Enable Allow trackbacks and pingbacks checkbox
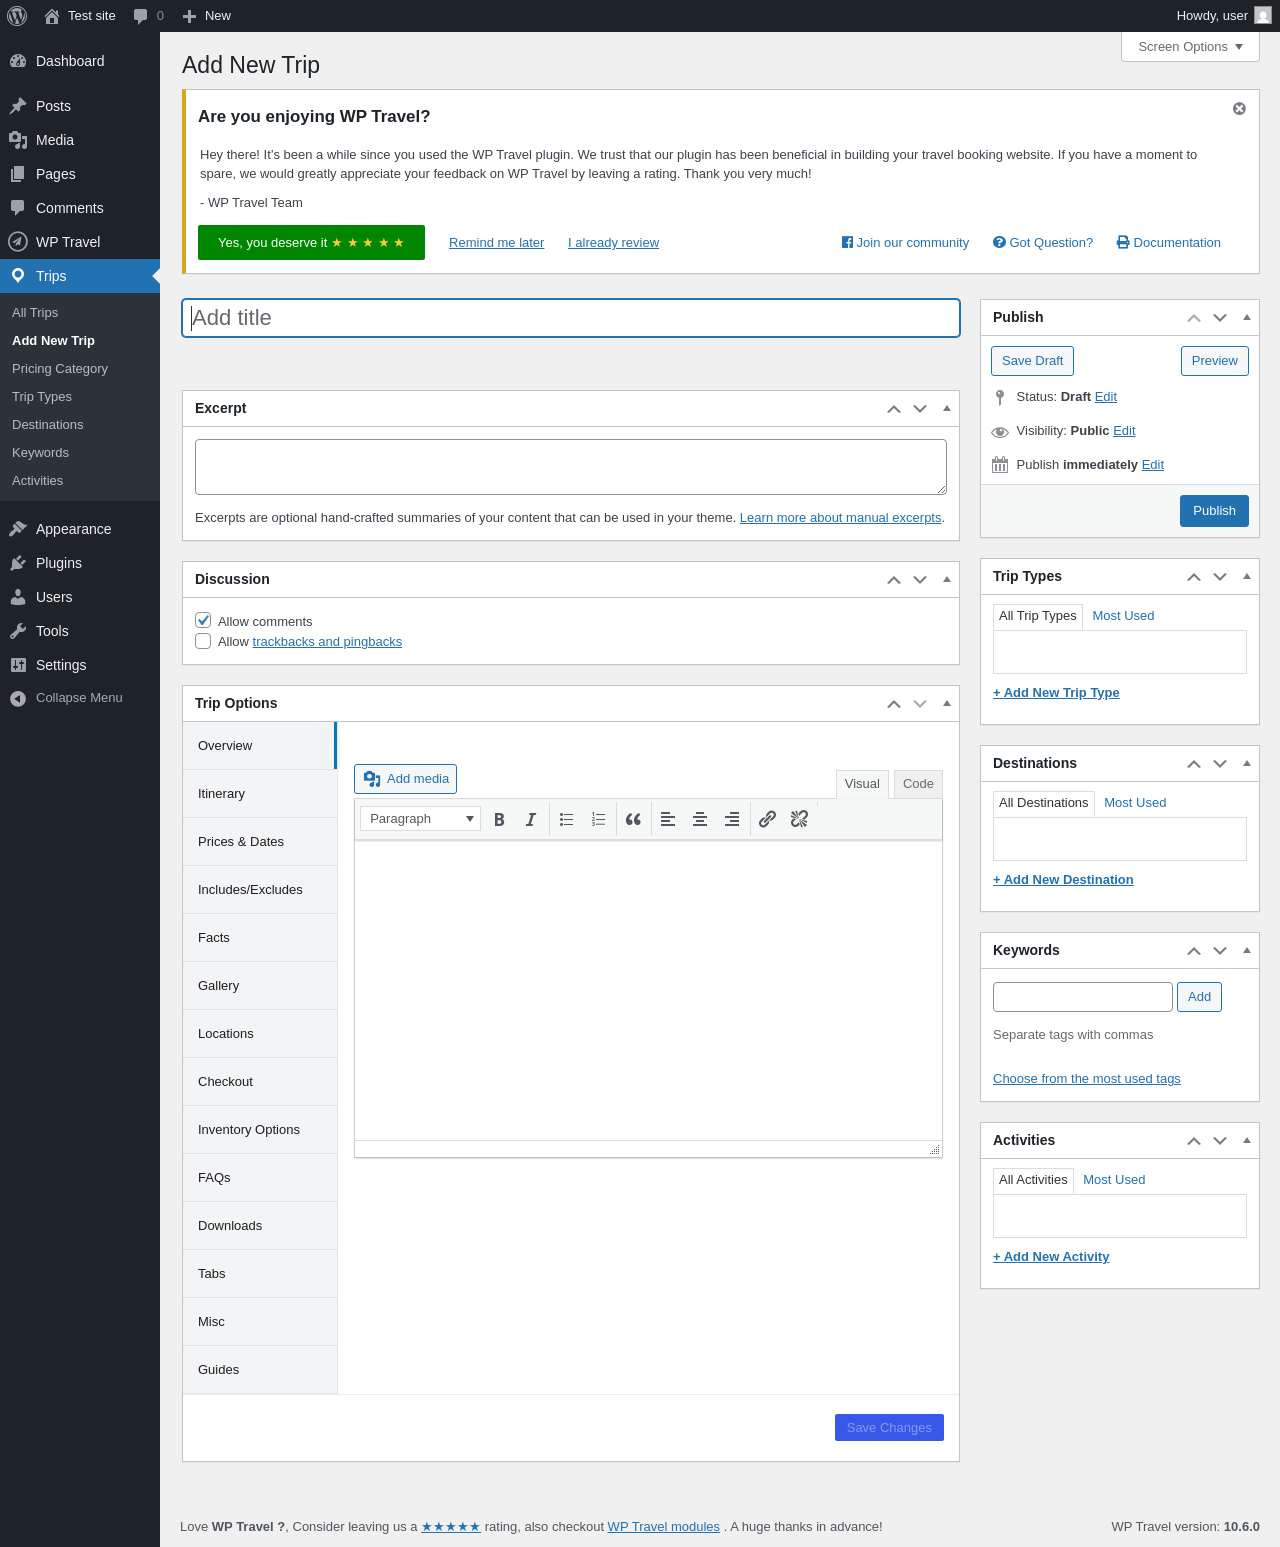Screen dimensions: 1280x1547 (x=203, y=641)
